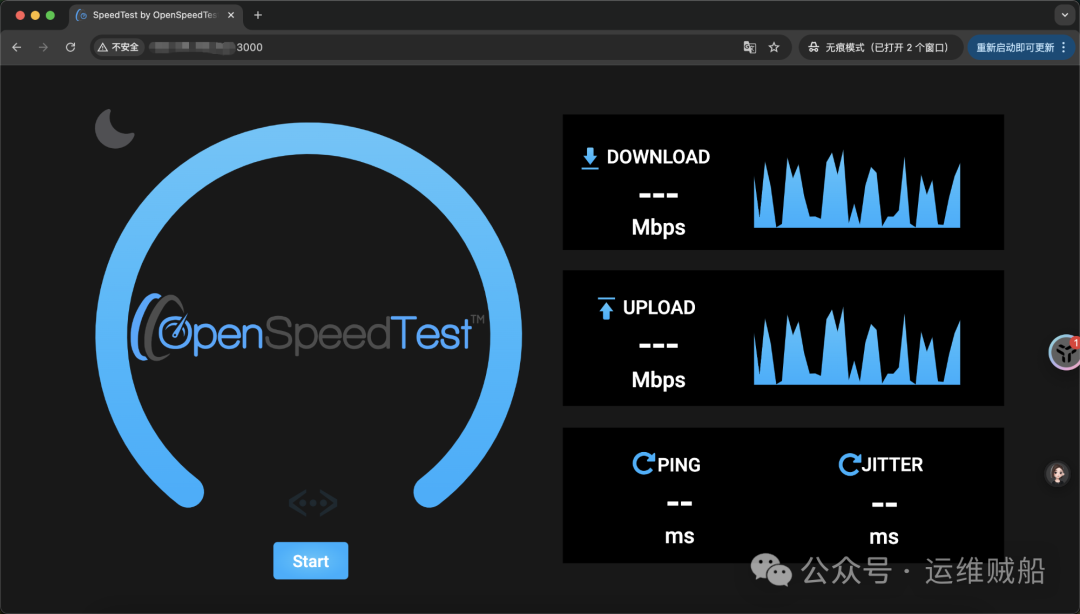Click the Mbps unit under UPLOAD
1080x614 pixels.
click(658, 380)
